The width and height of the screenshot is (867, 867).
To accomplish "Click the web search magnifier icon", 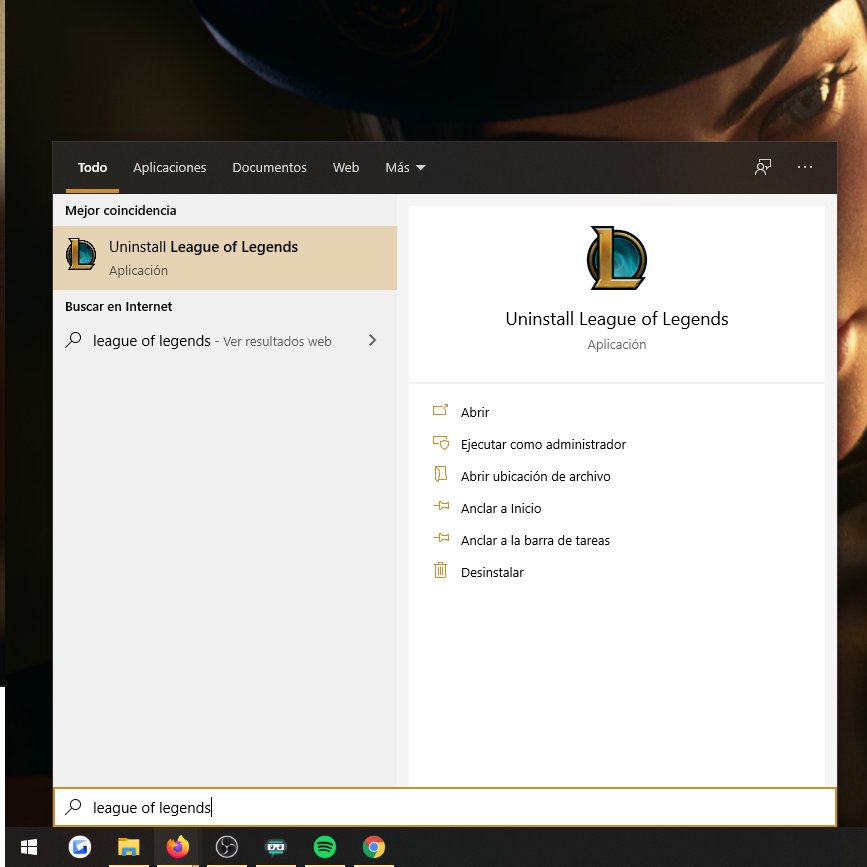I will (73, 340).
